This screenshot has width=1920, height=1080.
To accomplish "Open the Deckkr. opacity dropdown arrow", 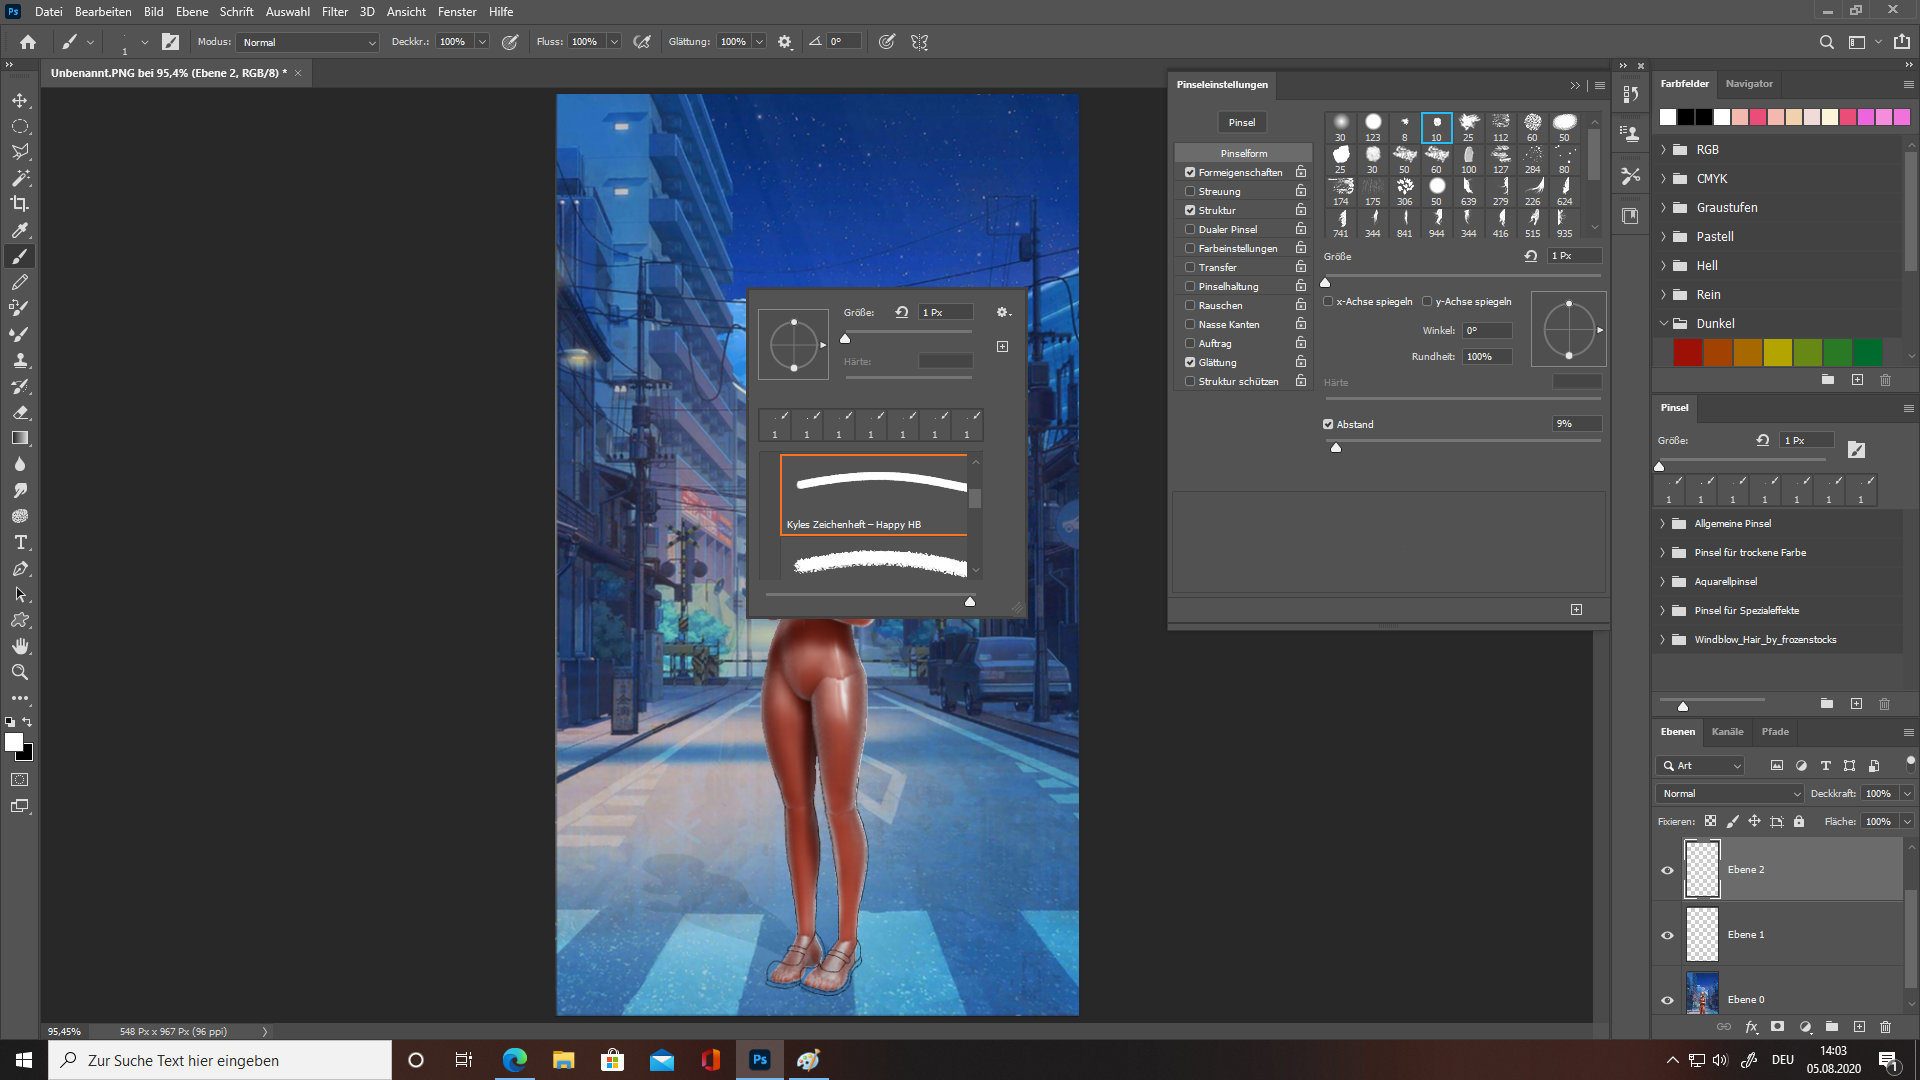I will click(482, 42).
